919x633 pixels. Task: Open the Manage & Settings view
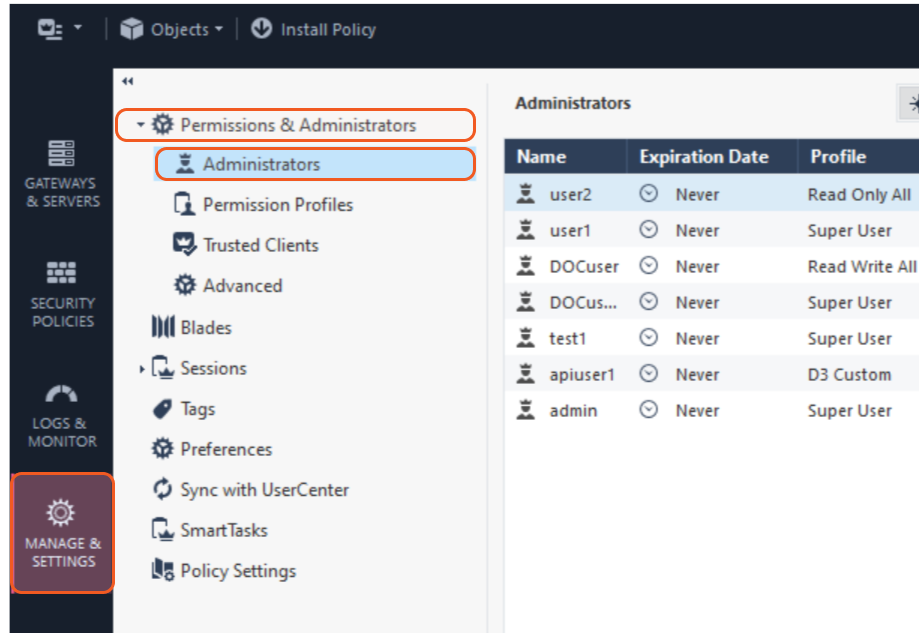[x=62, y=533]
